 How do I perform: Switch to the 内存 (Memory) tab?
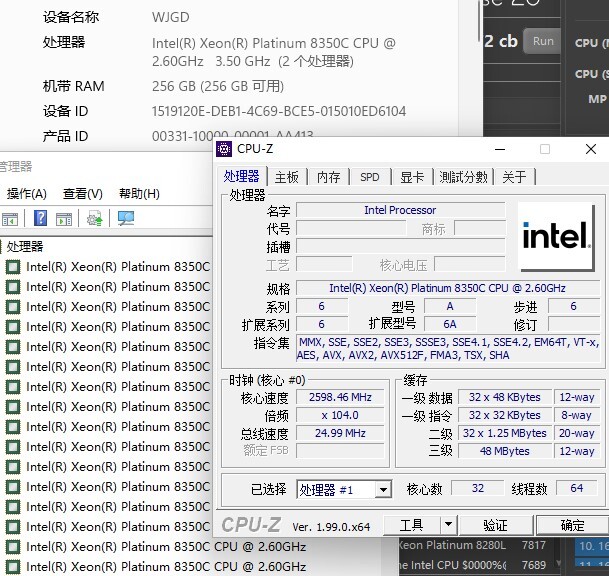coord(328,177)
